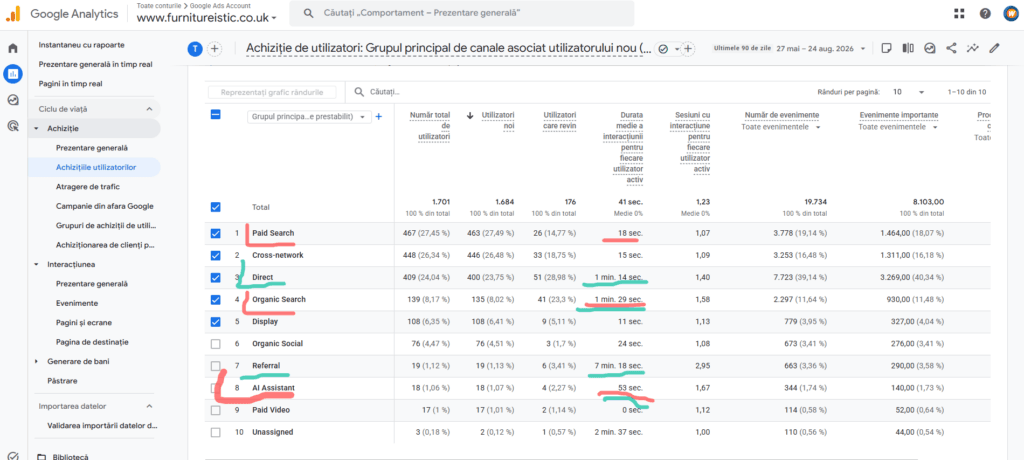Uncheck the Cross-network row checkbox
Viewport: 1024px width, 460px height.
tap(216, 255)
